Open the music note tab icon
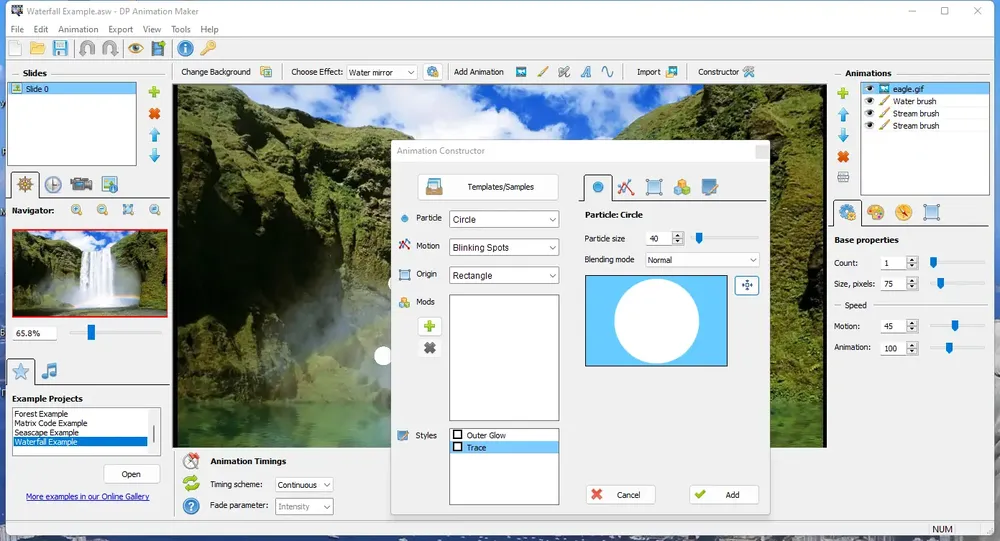Screen dimensions: 1000x541 click(x=49, y=371)
